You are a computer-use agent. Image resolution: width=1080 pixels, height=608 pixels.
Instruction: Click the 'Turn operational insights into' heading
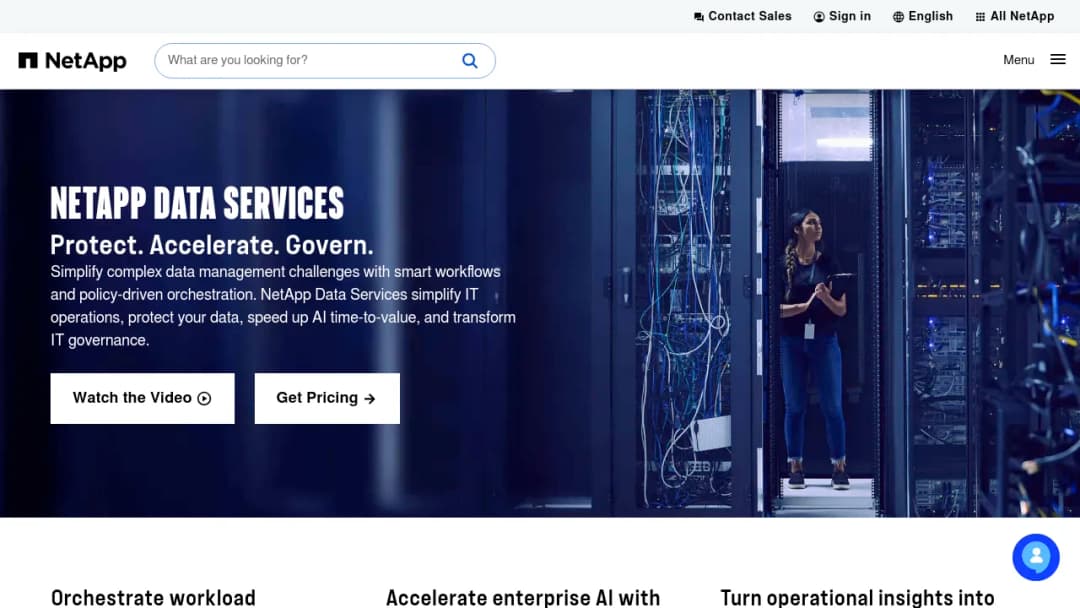[858, 598]
